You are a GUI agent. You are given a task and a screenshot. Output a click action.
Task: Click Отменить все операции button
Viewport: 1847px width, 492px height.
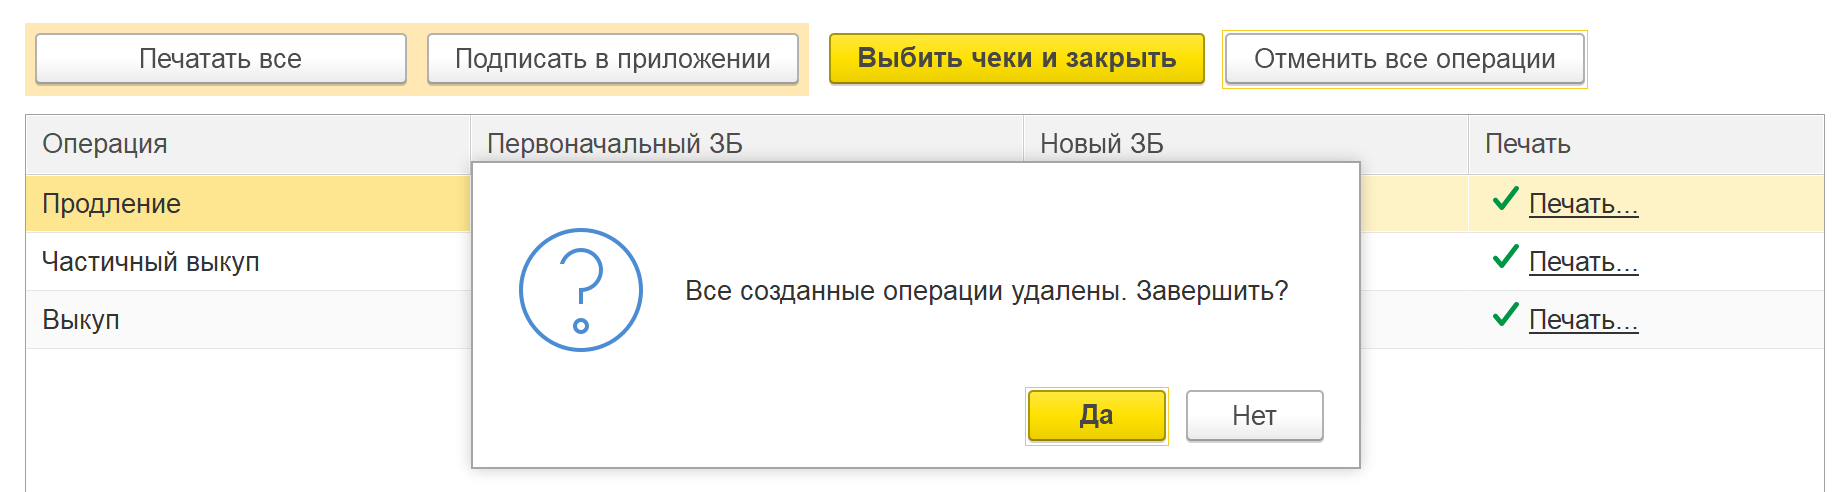coord(1404,59)
